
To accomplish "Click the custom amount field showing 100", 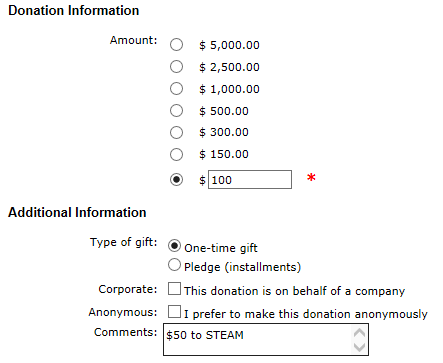I will click(250, 180).
